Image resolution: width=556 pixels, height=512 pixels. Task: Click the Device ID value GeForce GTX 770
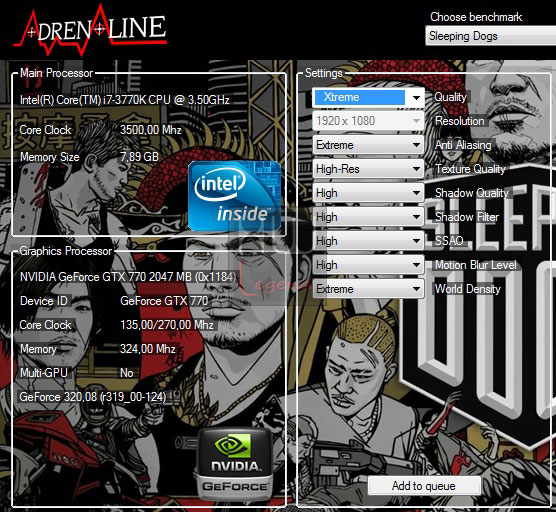tap(164, 301)
